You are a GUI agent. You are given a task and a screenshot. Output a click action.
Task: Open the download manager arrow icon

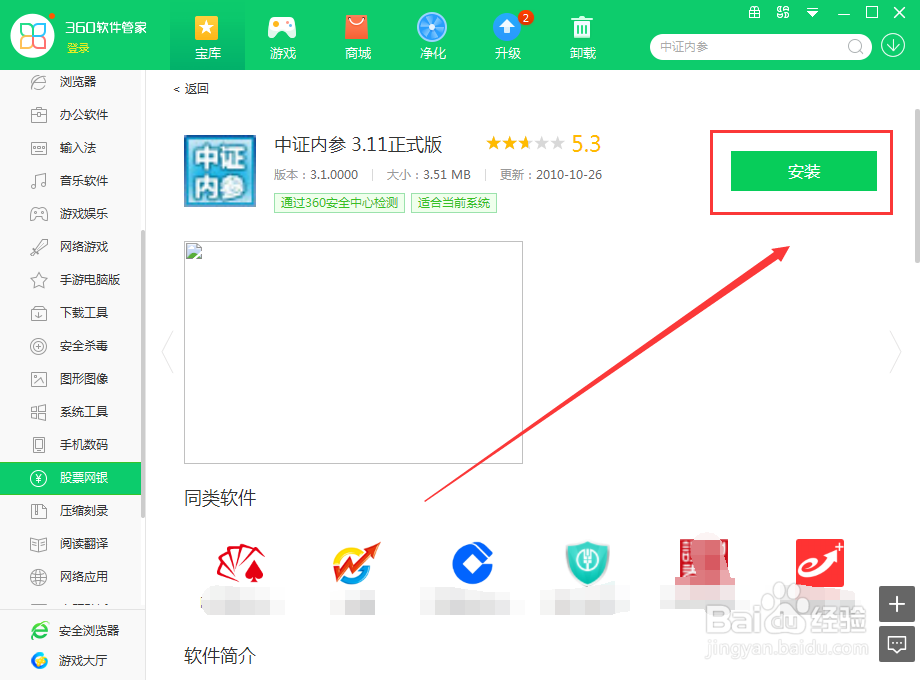point(893,46)
